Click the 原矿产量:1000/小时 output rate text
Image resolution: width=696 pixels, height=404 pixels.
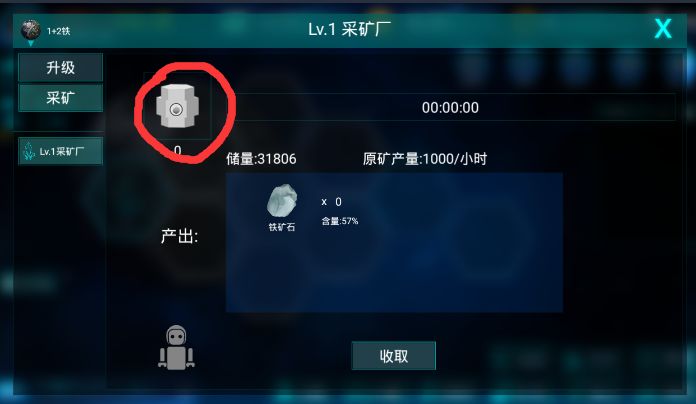pos(425,158)
